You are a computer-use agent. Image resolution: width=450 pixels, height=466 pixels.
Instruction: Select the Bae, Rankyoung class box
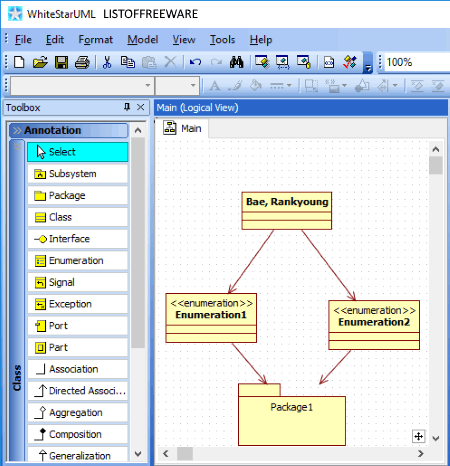(x=287, y=211)
